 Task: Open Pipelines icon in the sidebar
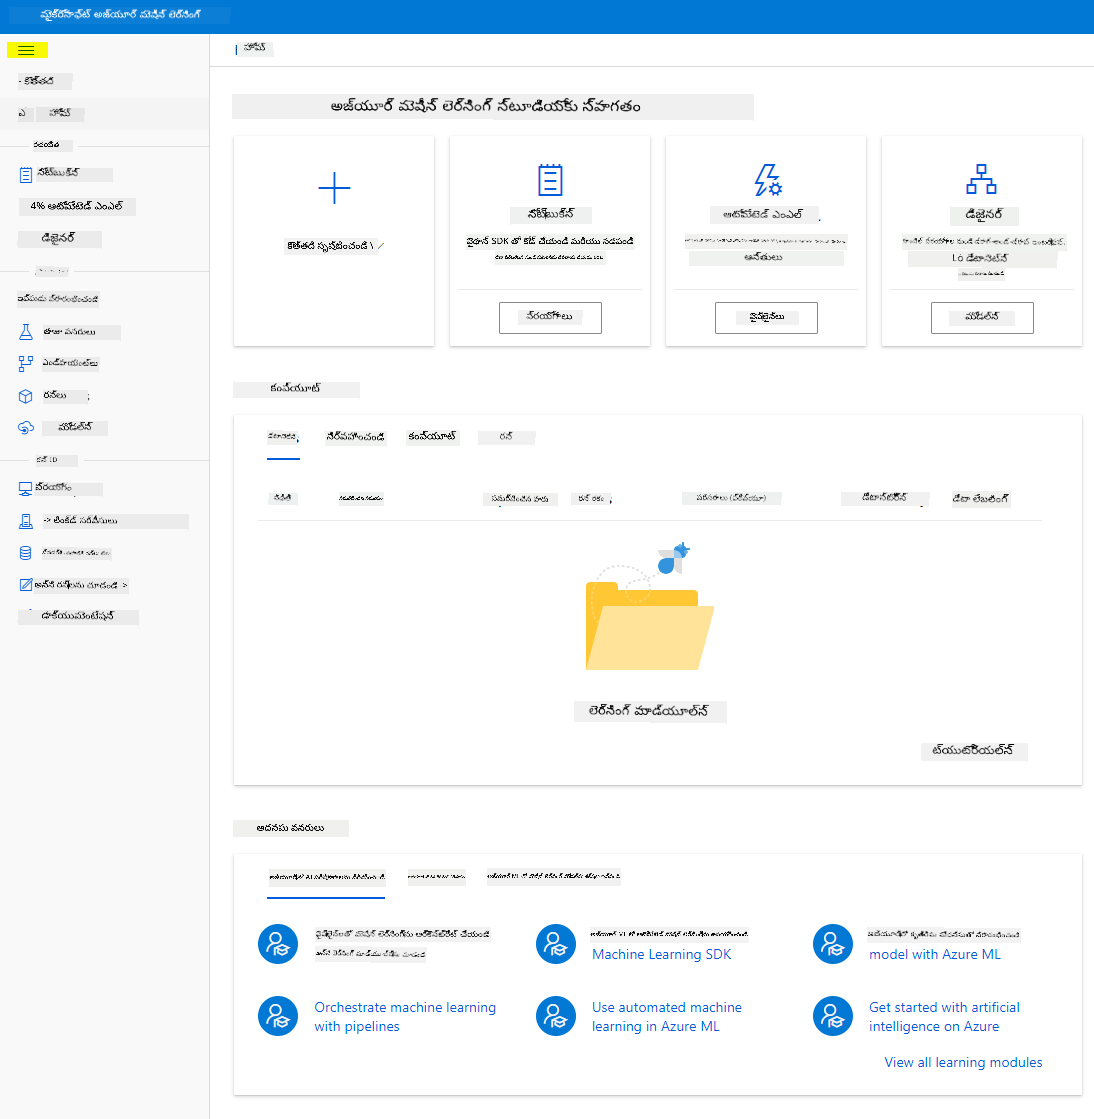pyautogui.click(x=26, y=364)
